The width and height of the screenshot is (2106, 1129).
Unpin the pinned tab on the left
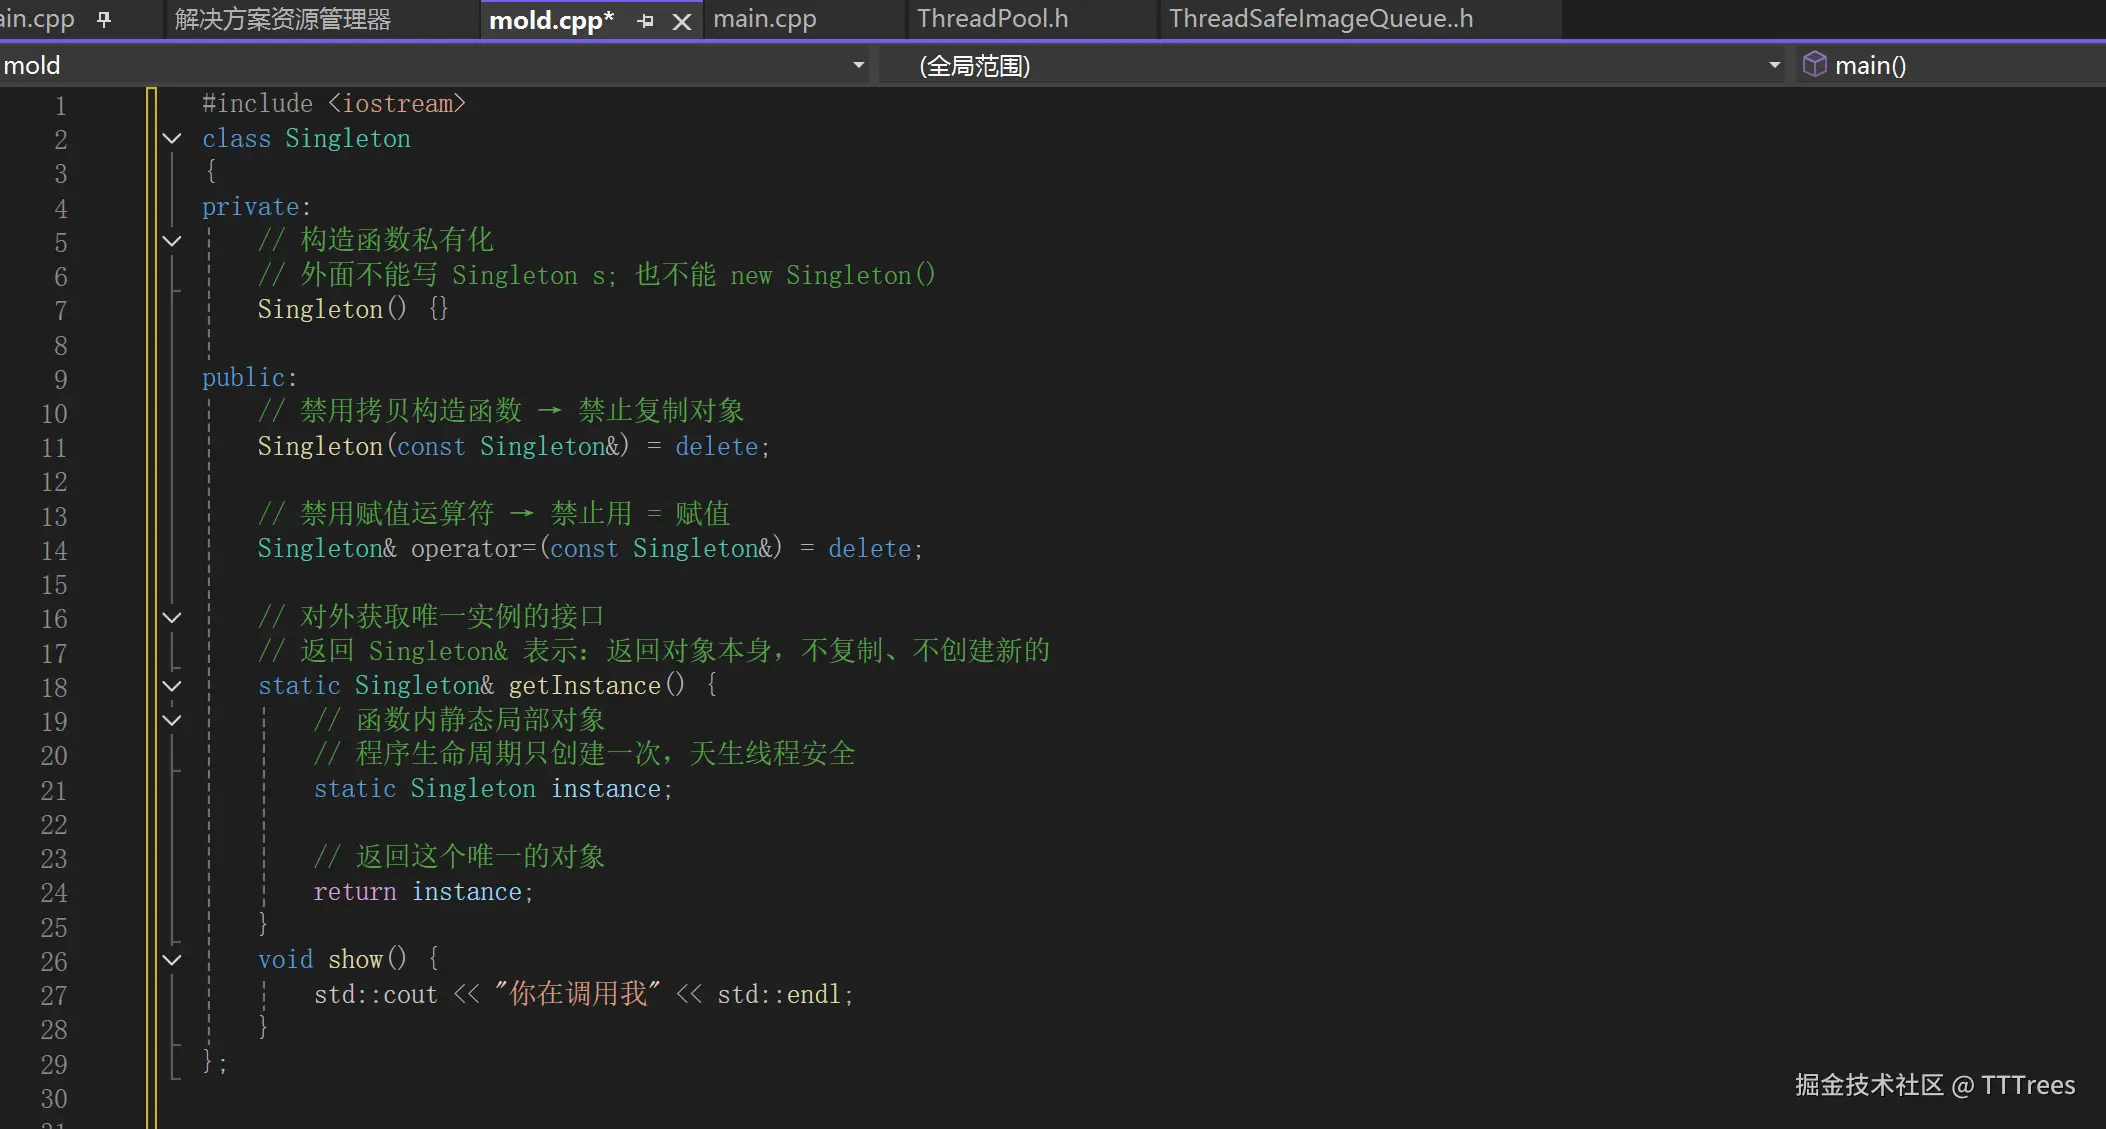tap(104, 19)
